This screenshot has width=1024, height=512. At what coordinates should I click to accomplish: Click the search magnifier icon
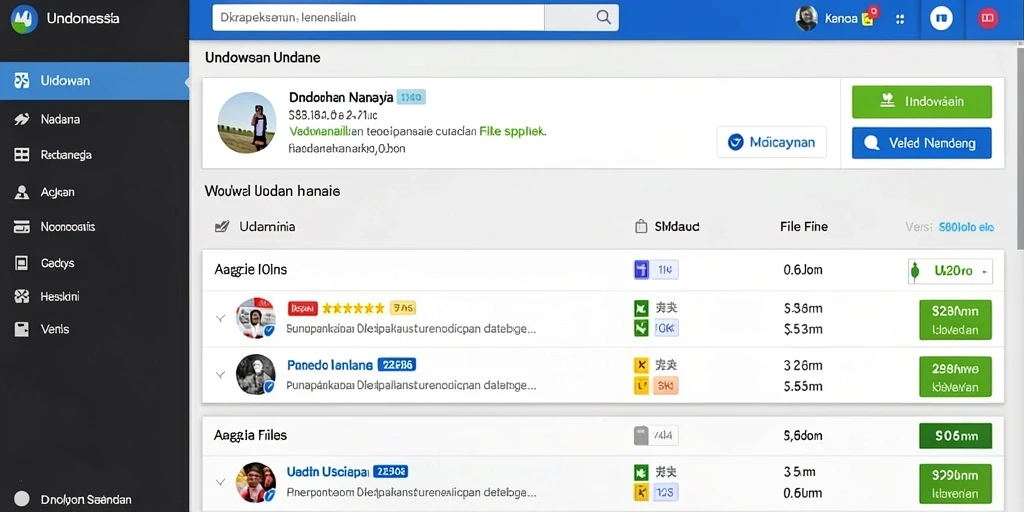pyautogui.click(x=603, y=18)
